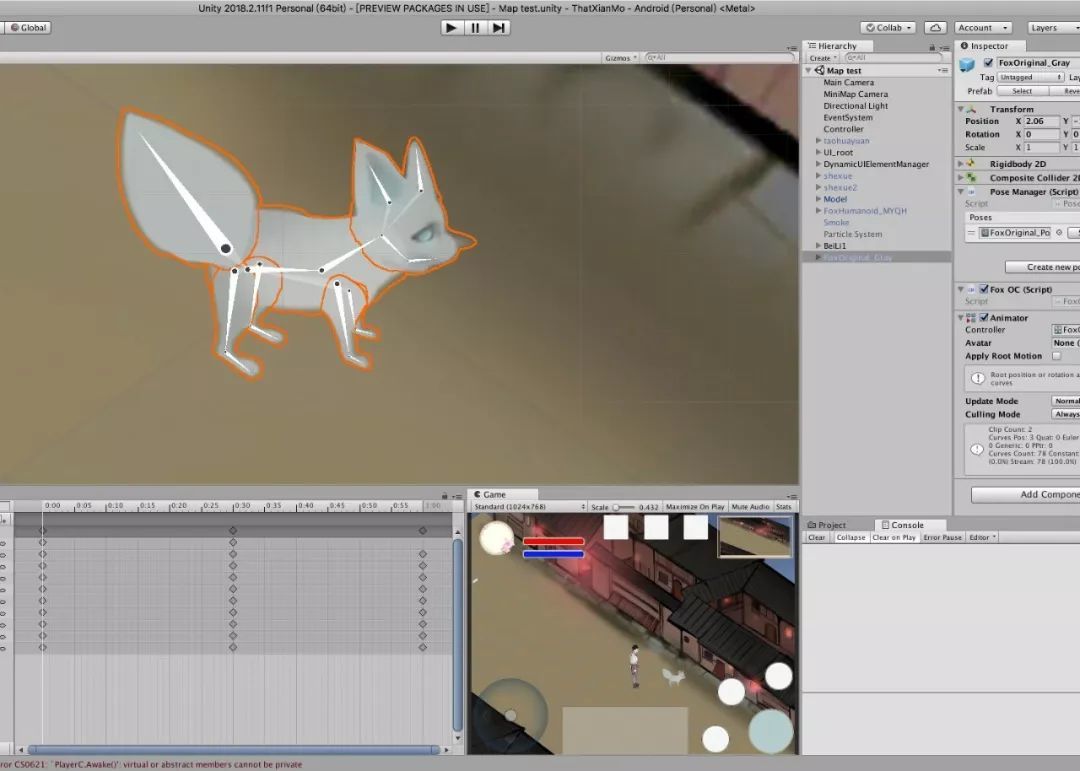Click the Transform component icon
The height and width of the screenshot is (771, 1080).
click(971, 109)
